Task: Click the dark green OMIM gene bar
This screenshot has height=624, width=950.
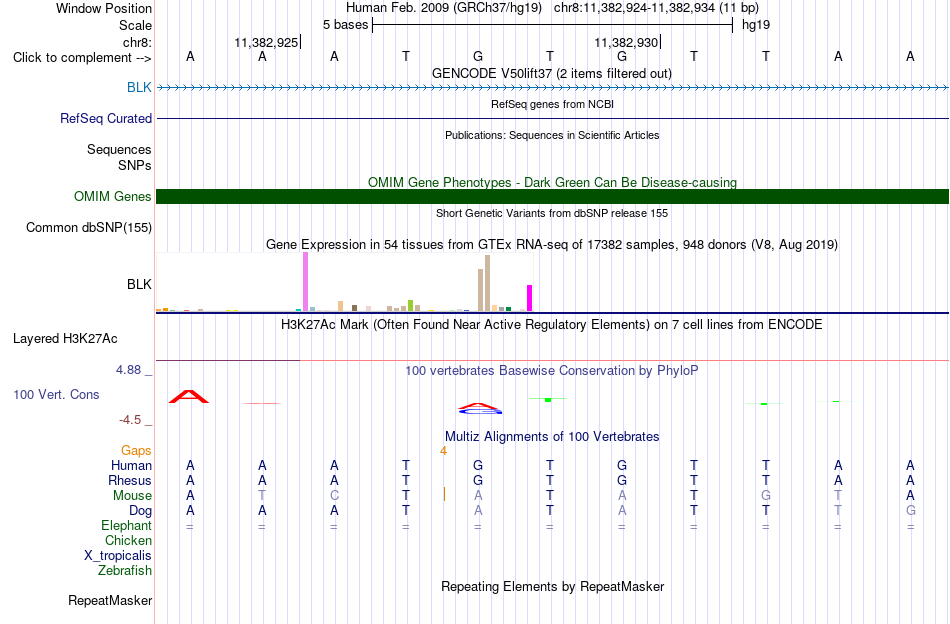Action: pos(552,196)
